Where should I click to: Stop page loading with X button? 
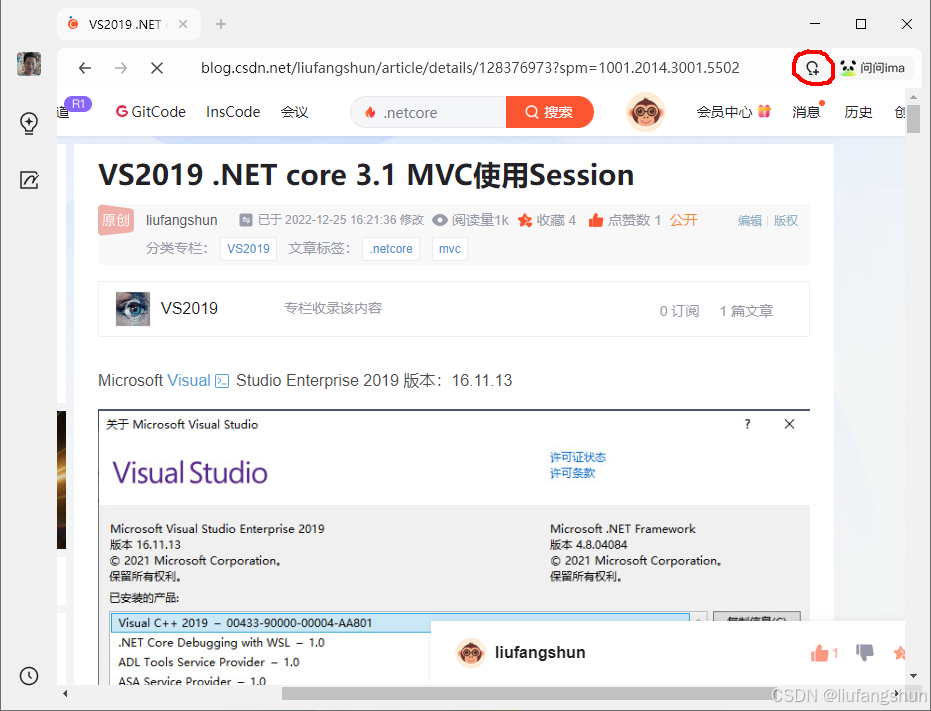point(157,68)
